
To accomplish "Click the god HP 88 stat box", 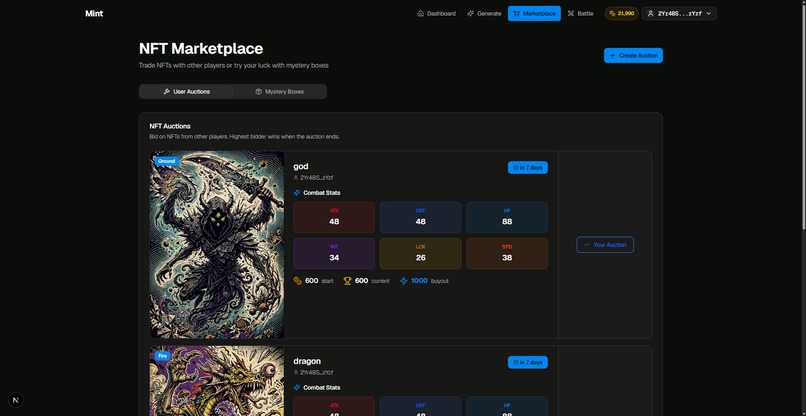I will point(507,217).
